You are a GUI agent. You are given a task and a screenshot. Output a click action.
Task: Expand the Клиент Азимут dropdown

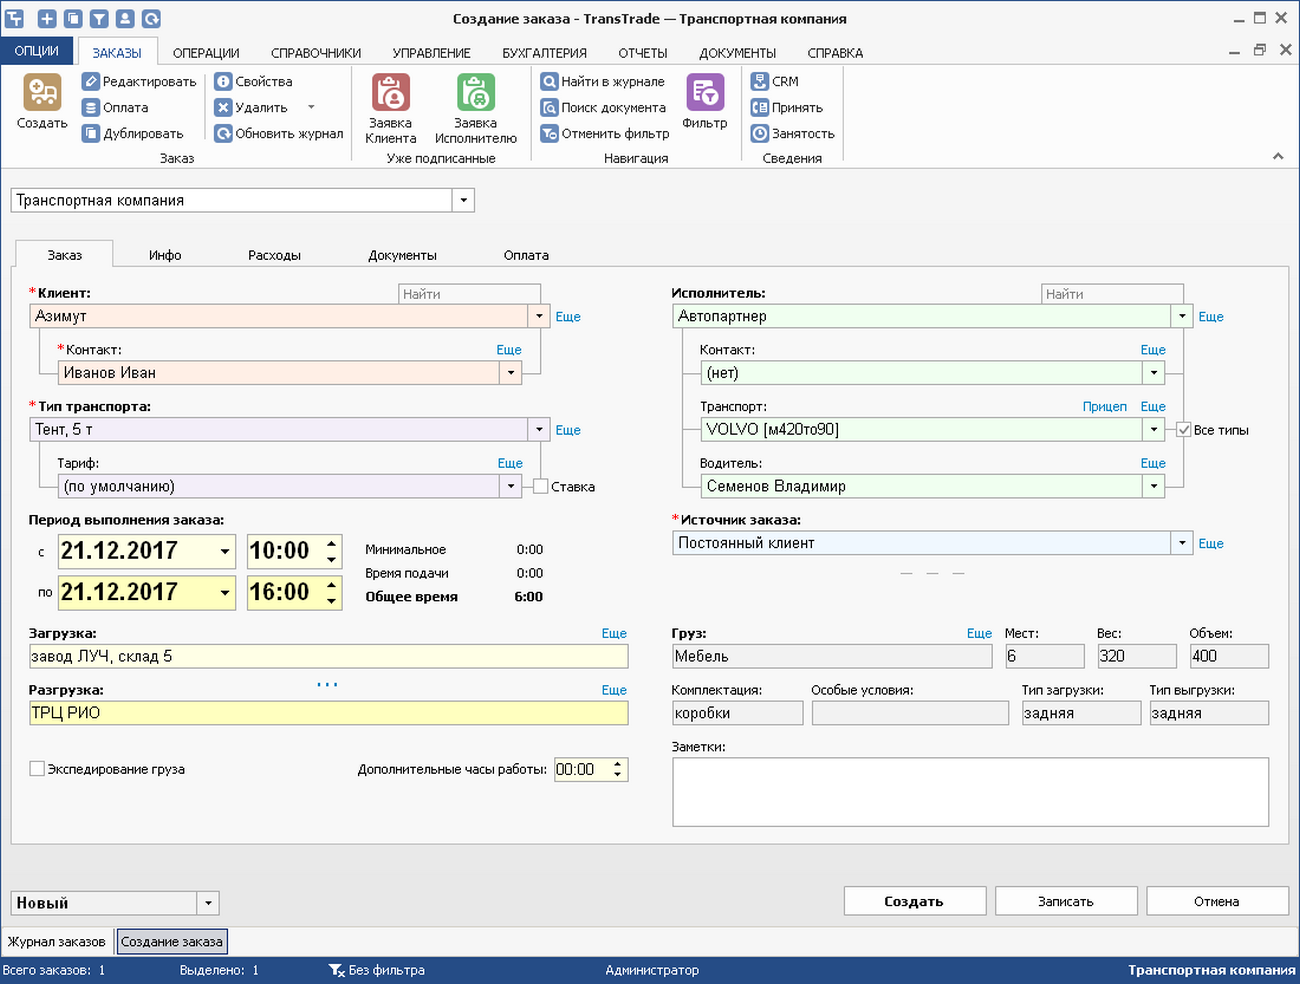tap(539, 316)
